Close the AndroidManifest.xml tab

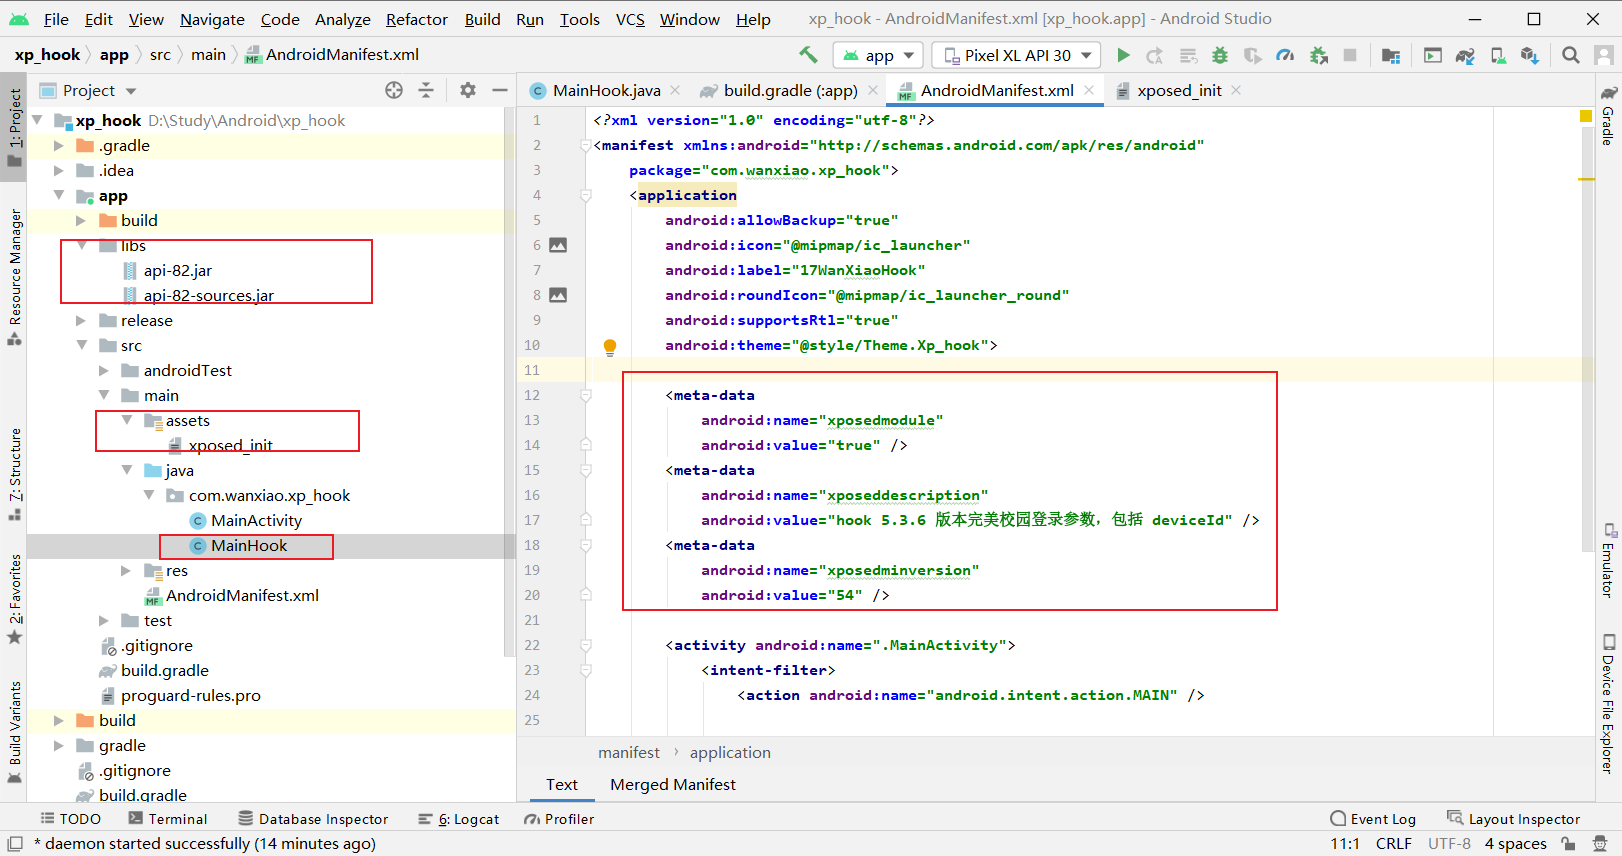pos(1089,90)
